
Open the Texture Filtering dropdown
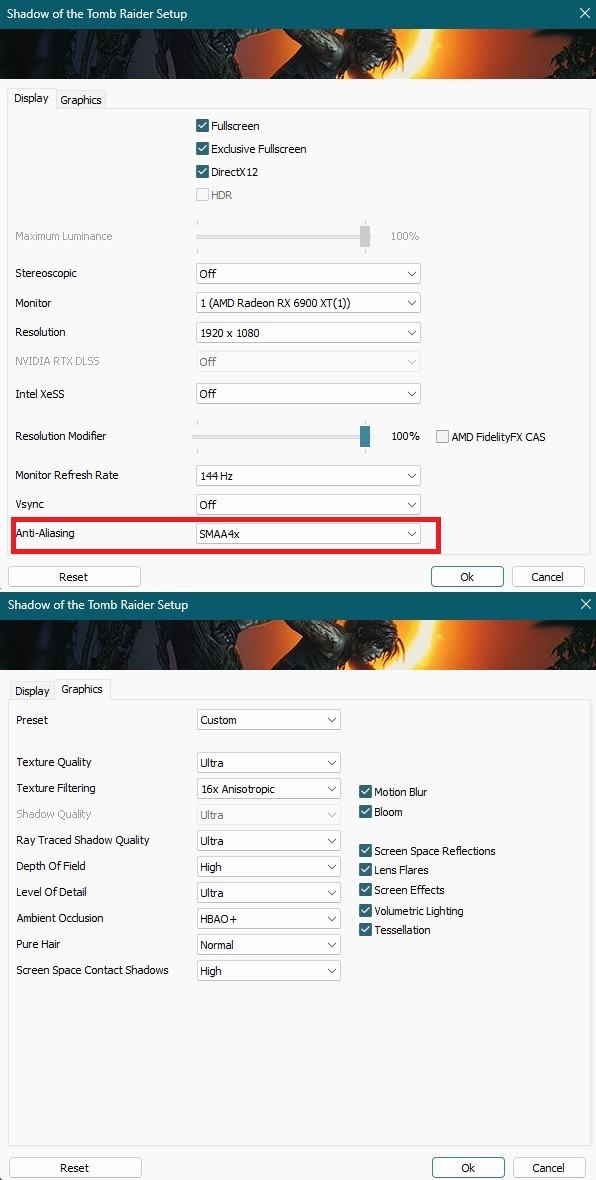(269, 789)
